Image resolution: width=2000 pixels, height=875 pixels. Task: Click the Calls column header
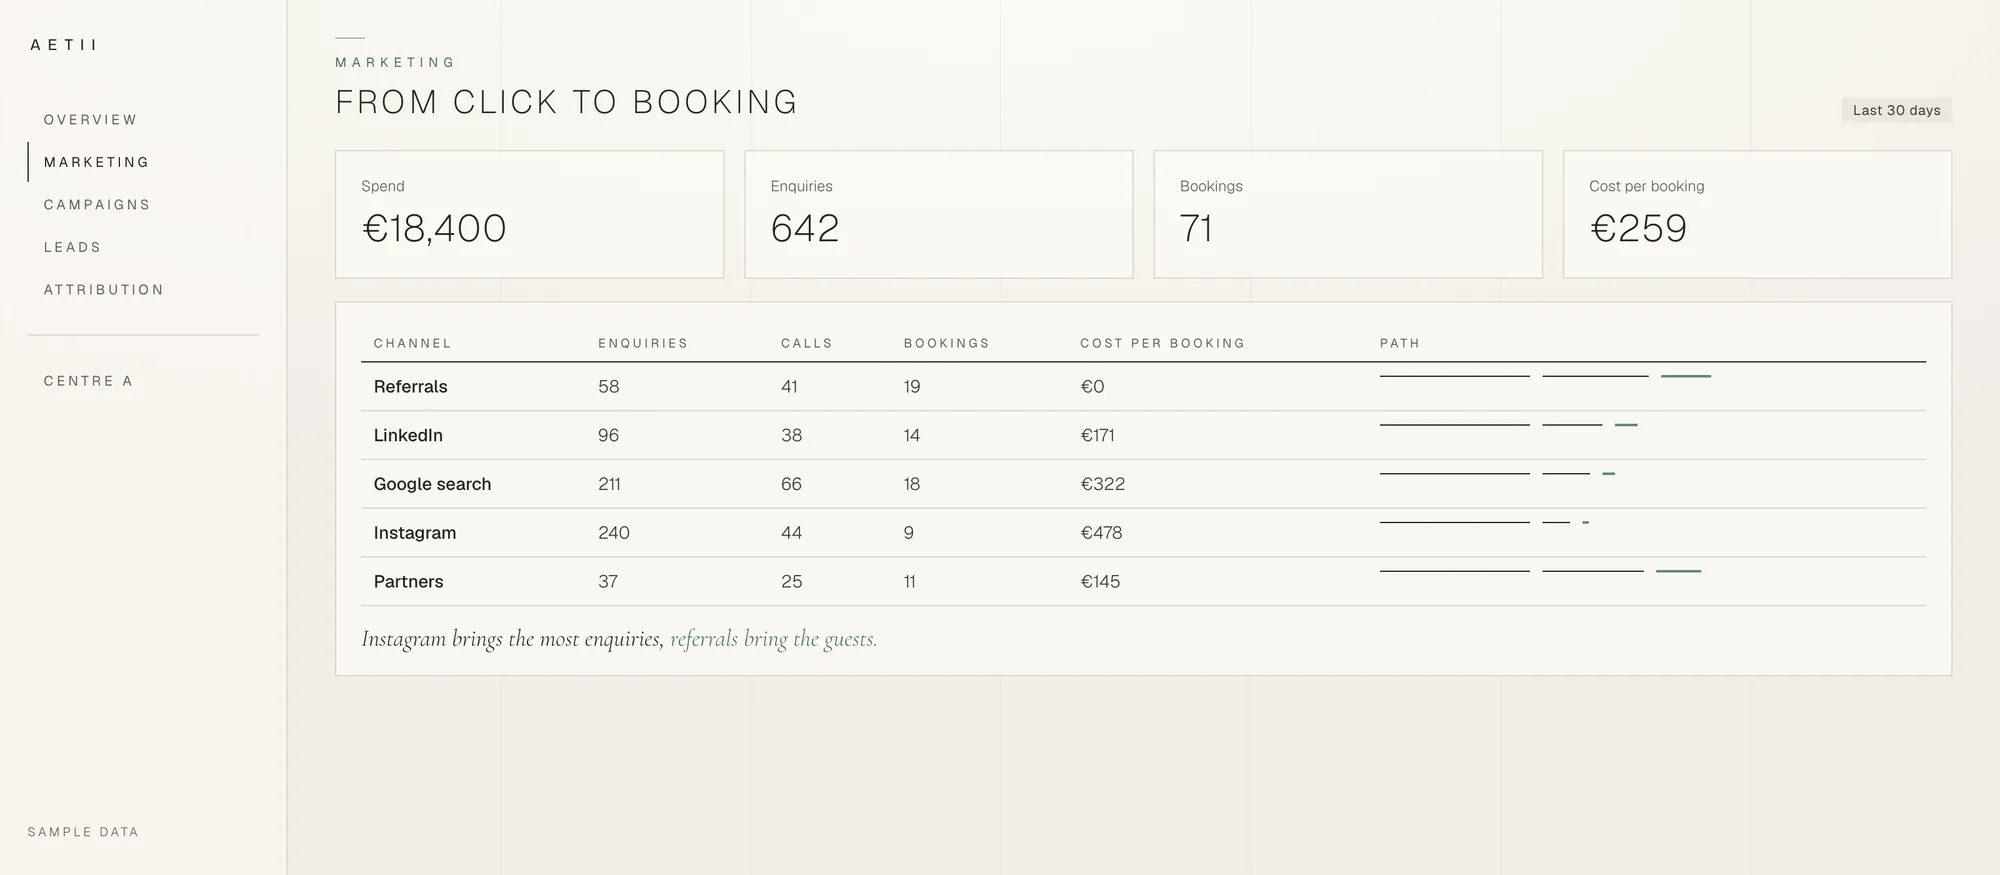(x=807, y=343)
